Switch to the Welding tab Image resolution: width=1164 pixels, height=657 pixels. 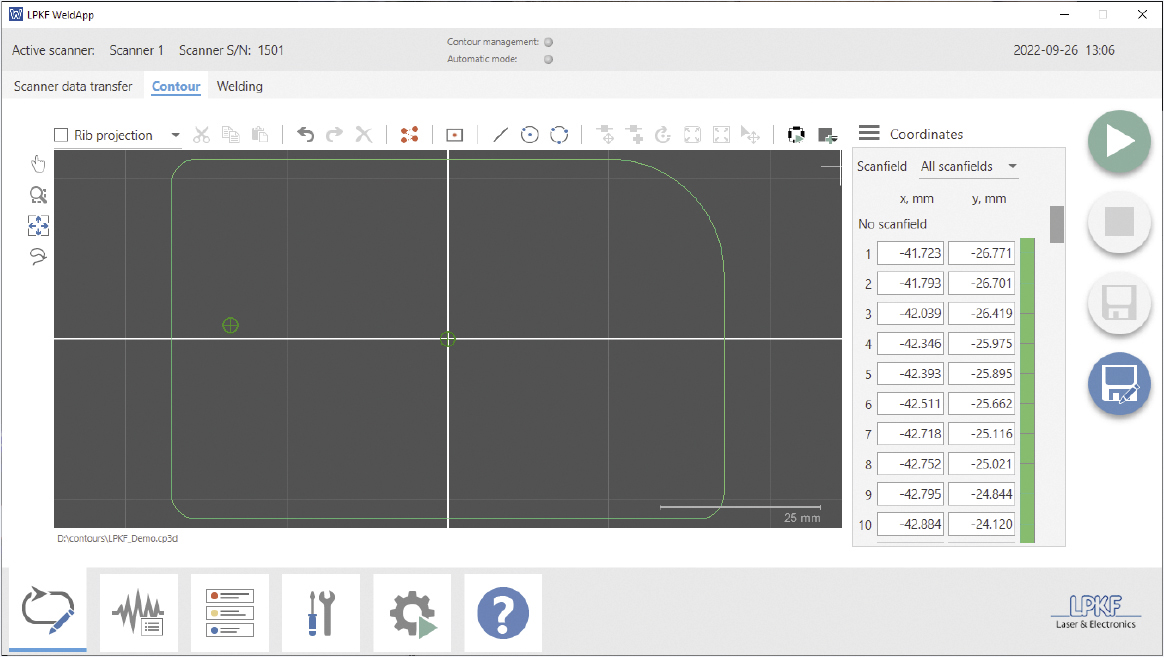(240, 86)
